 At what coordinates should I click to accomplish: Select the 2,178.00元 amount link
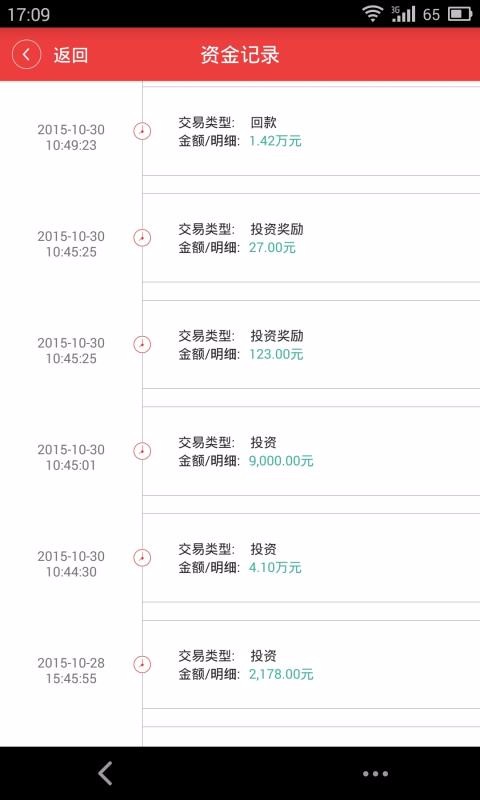(x=281, y=674)
